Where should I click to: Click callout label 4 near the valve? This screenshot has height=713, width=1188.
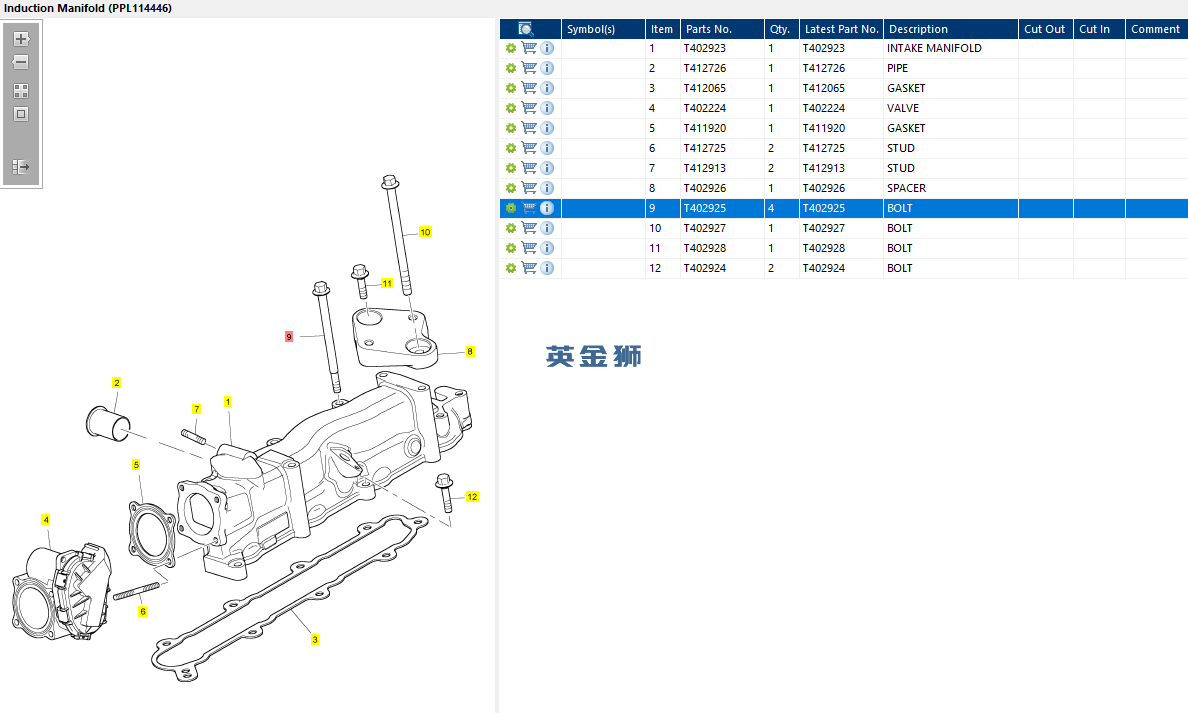(45, 520)
